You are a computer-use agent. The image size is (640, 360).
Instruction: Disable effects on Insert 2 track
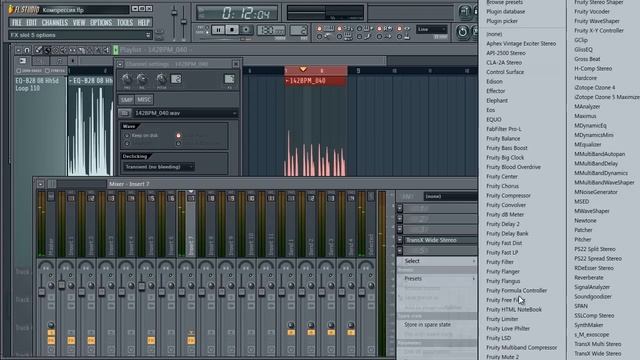(x=91, y=340)
